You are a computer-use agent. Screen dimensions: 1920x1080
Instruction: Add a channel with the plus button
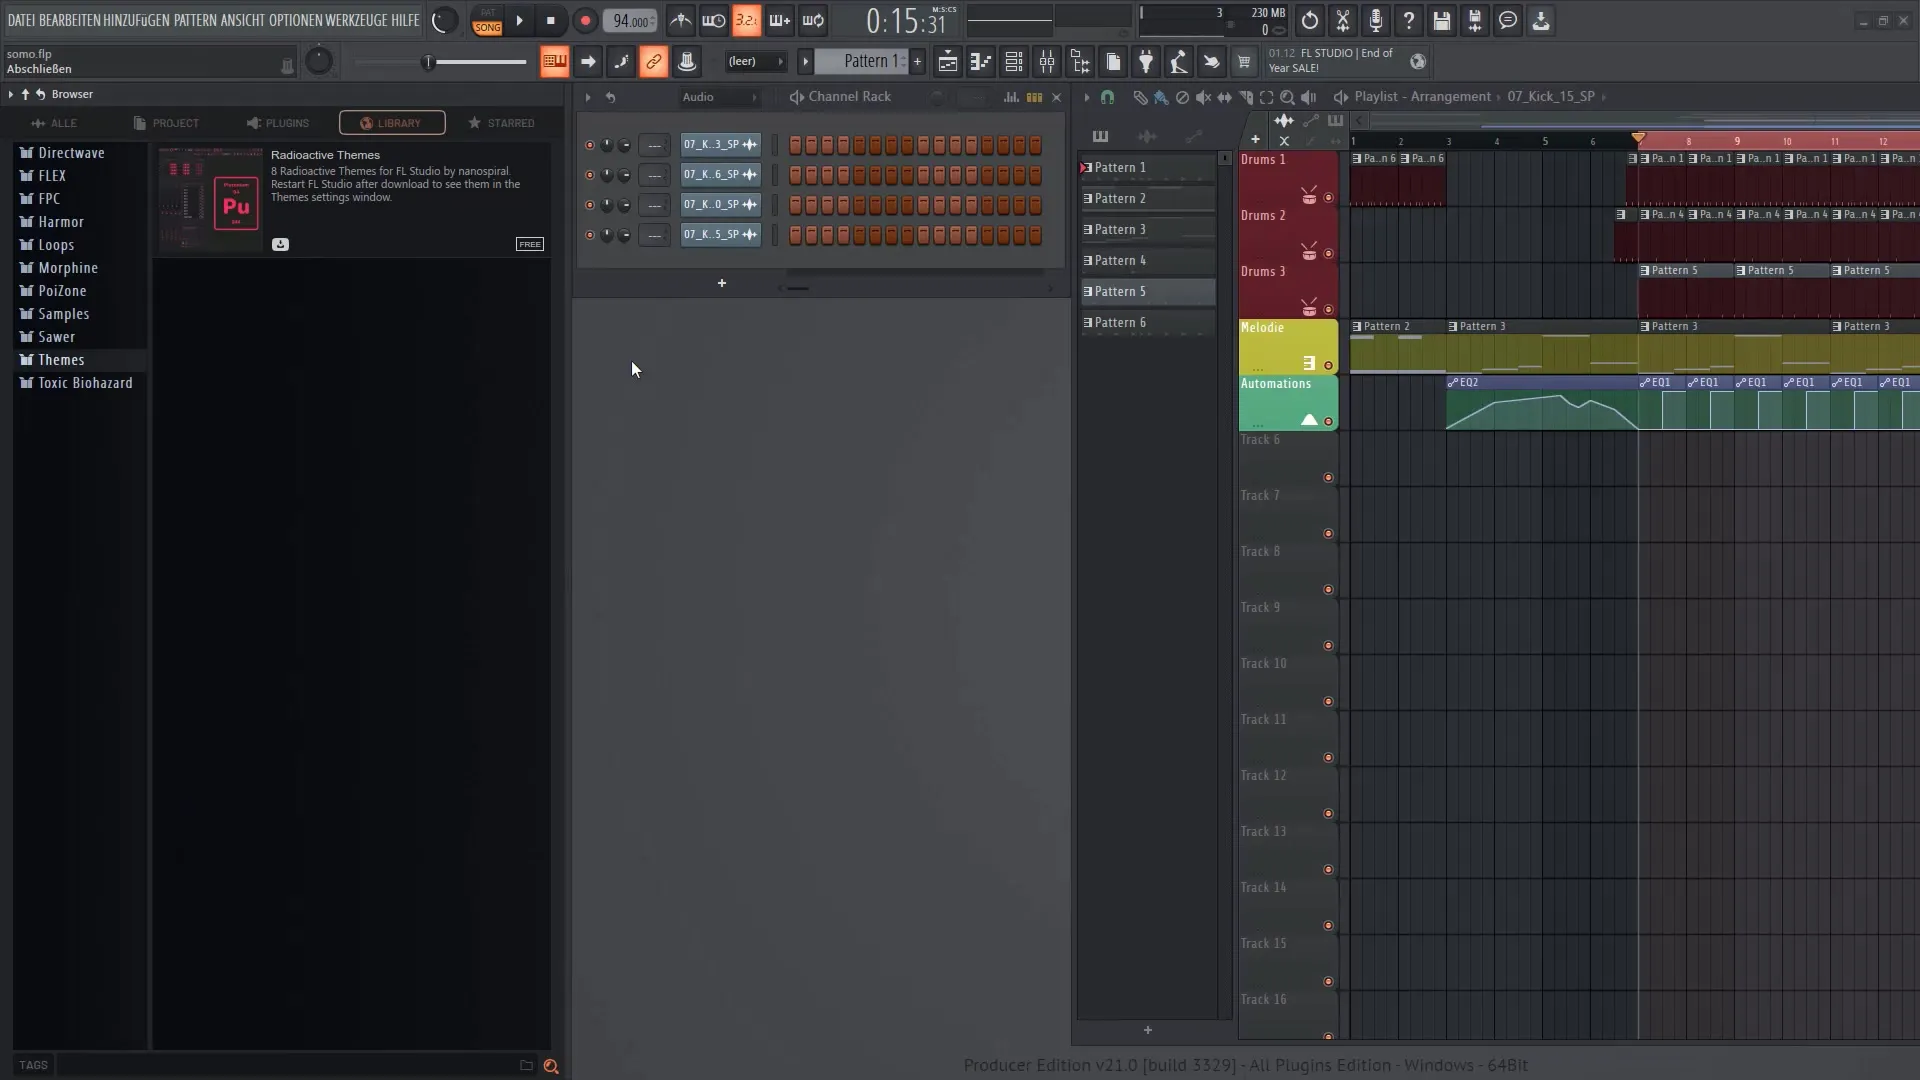[721, 284]
